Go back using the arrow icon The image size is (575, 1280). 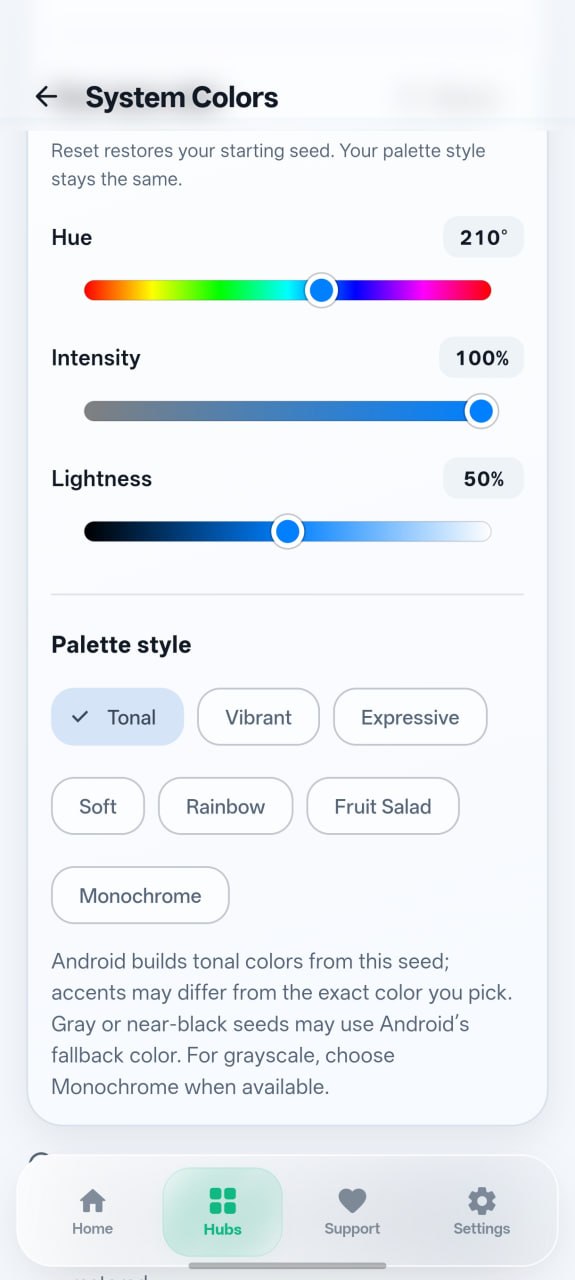pyautogui.click(x=46, y=96)
